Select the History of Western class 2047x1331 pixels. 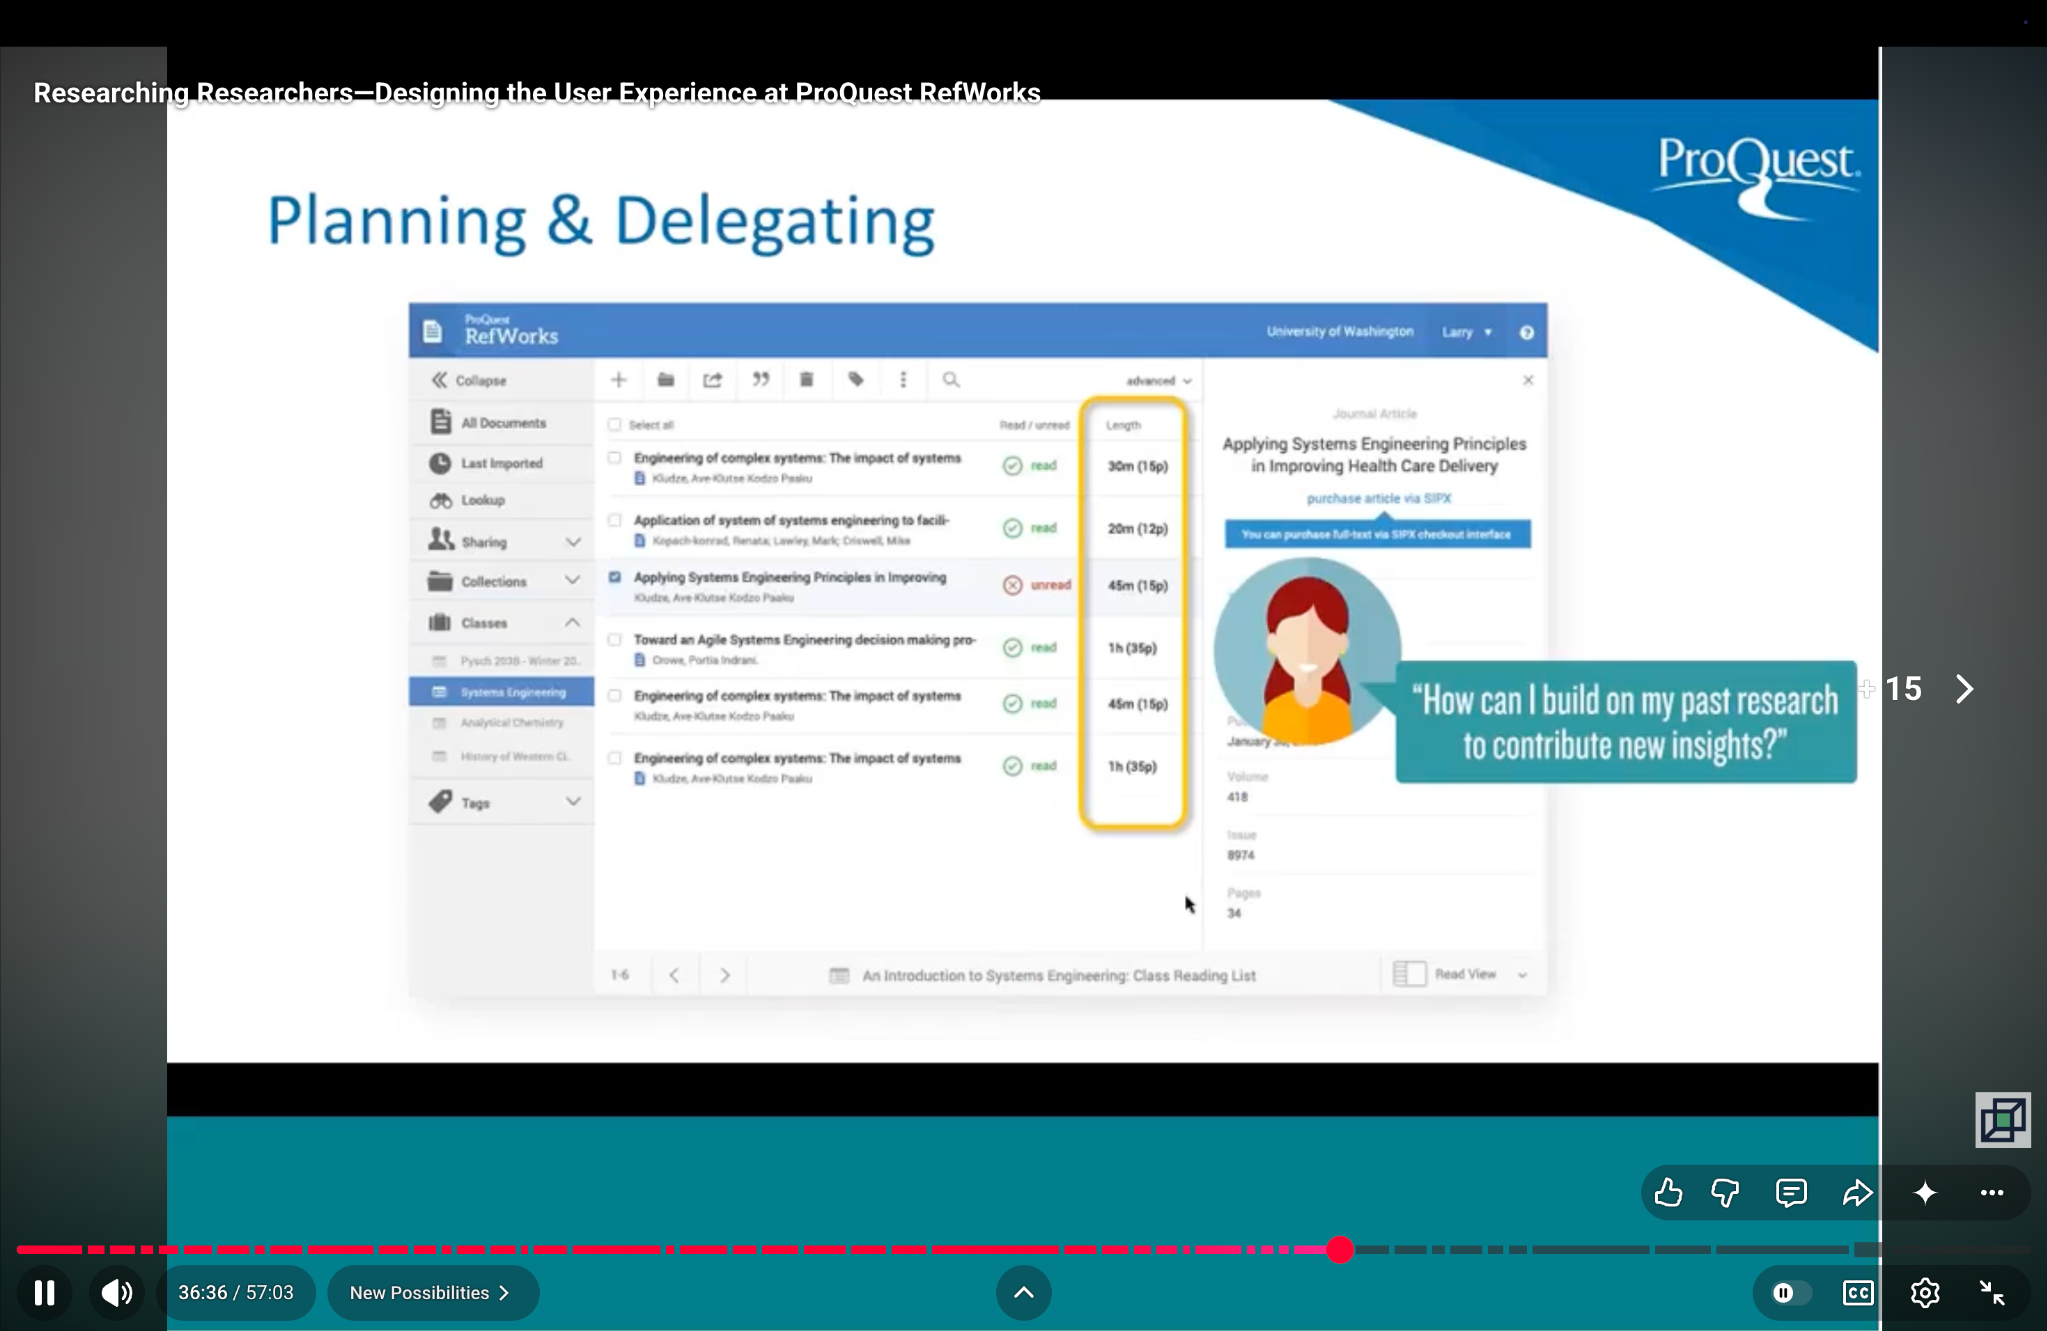coord(501,756)
